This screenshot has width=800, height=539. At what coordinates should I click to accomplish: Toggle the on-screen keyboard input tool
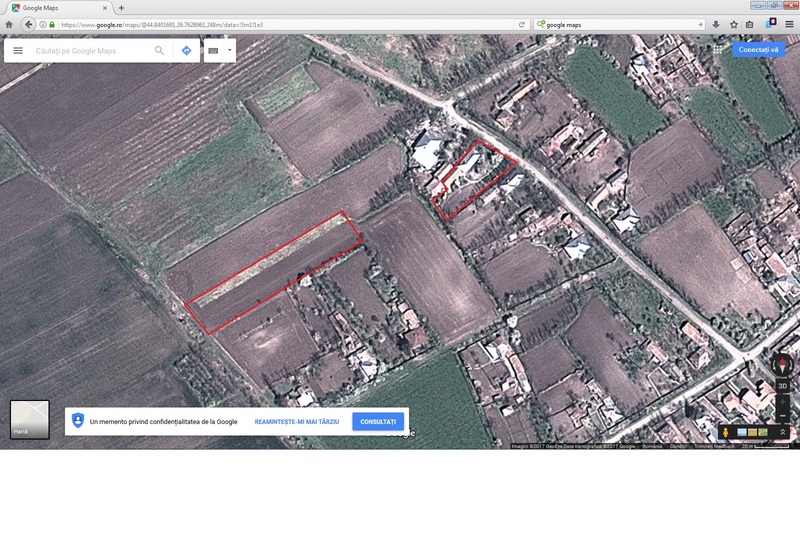pos(213,50)
